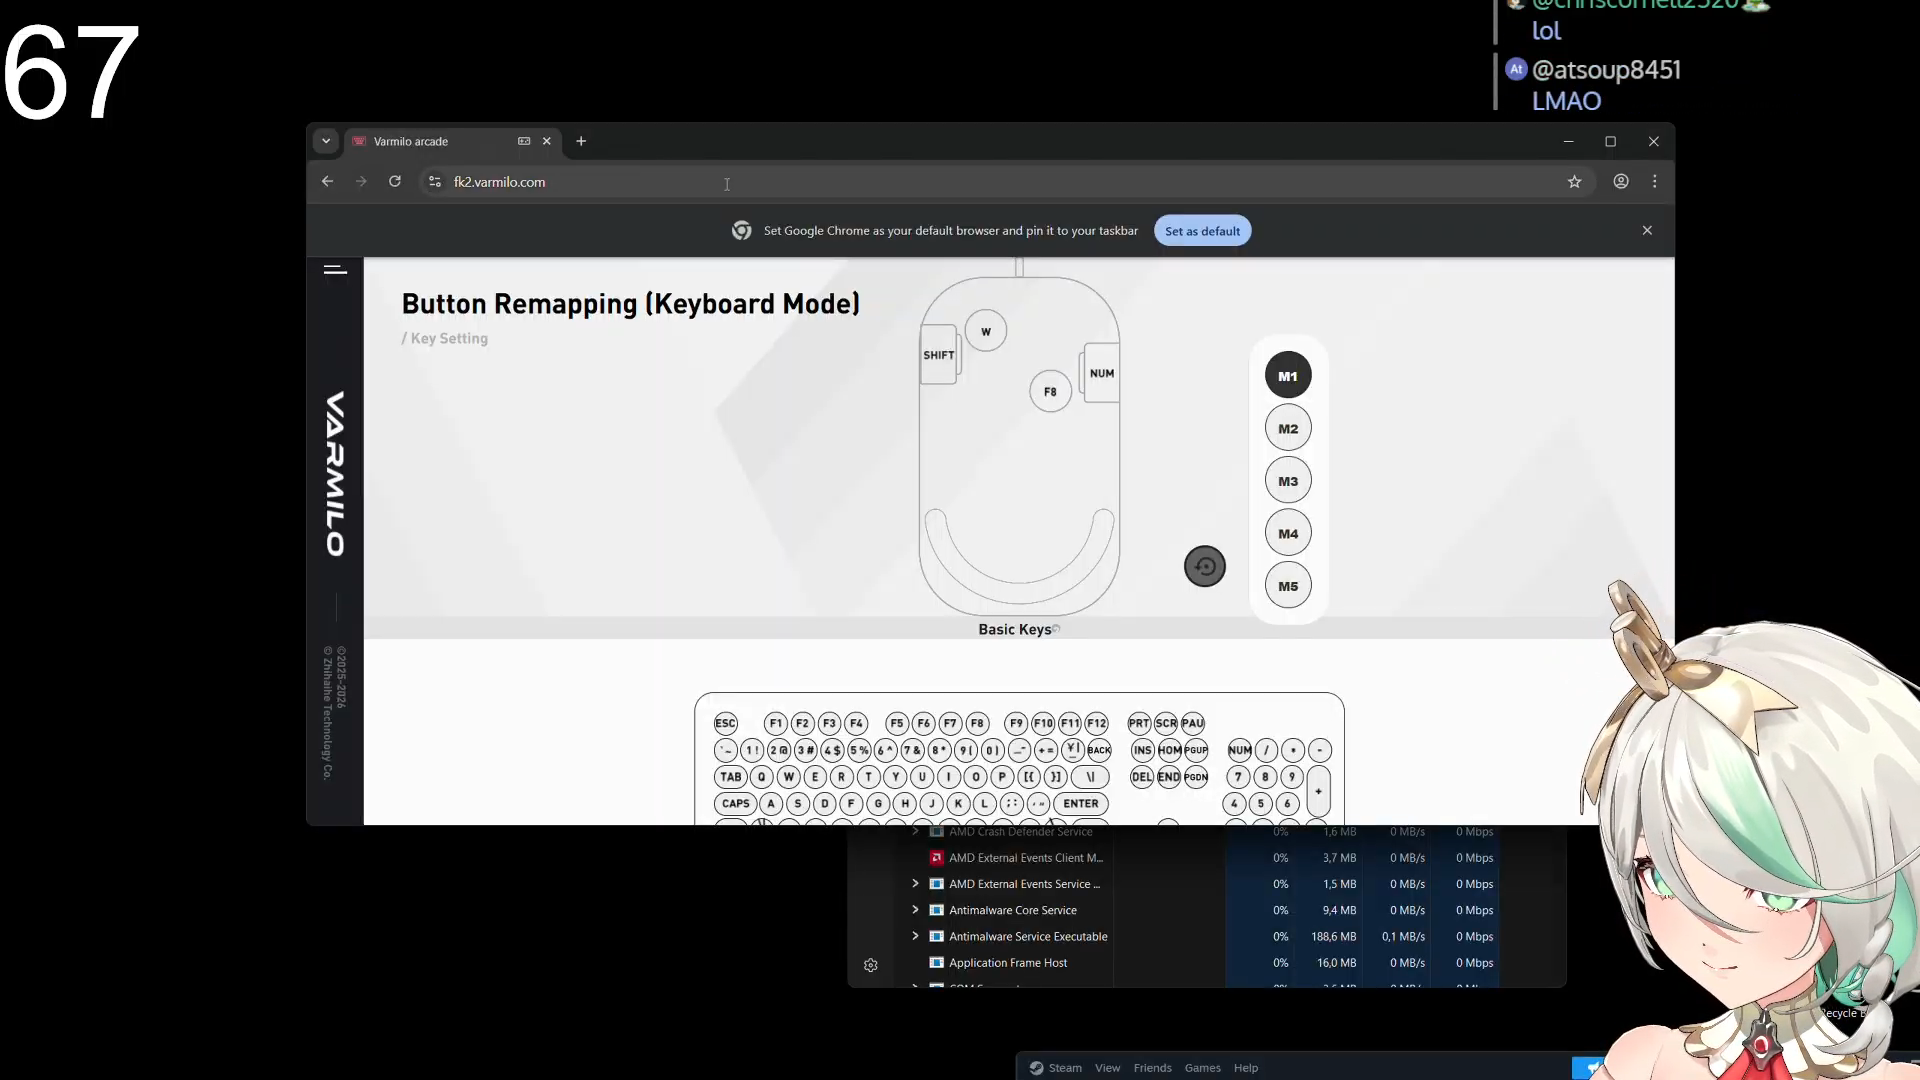Screen dimensions: 1920x1080
Task: Click the site information icon in address bar
Action: [434, 181]
